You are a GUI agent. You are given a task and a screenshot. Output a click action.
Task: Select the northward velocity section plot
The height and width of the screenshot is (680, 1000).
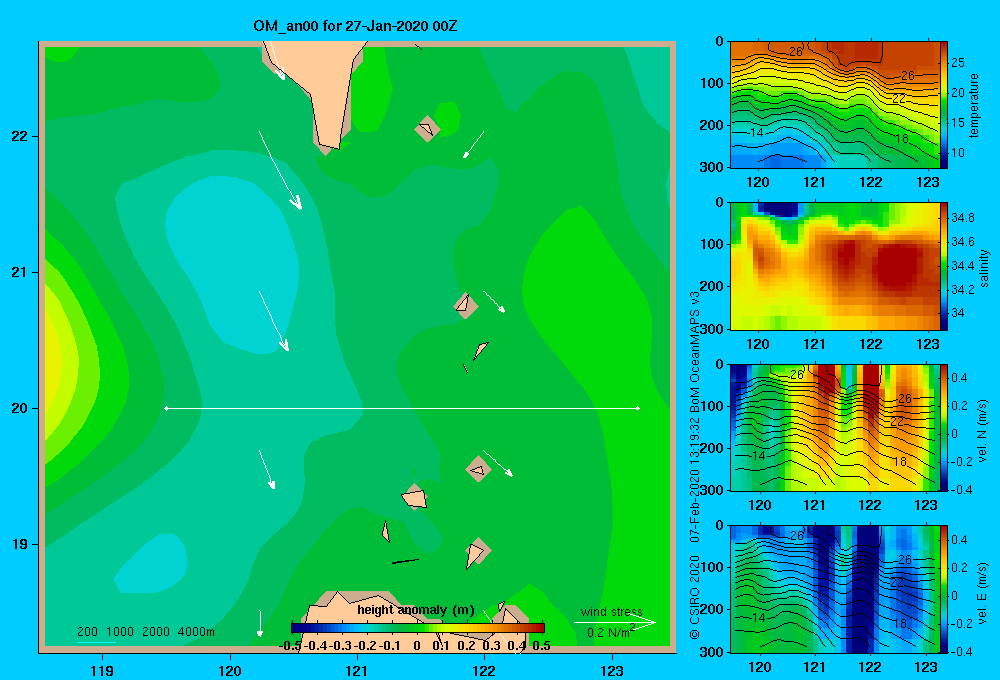pyautogui.click(x=835, y=427)
